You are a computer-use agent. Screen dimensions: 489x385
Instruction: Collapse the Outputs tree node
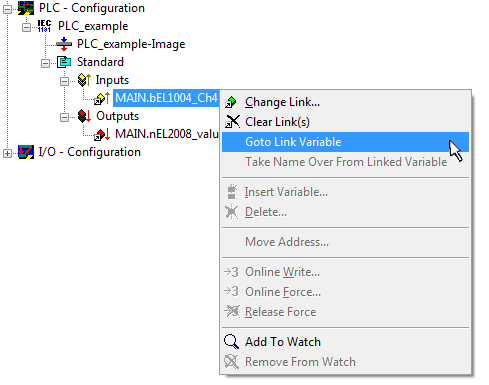pyautogui.click(x=65, y=117)
